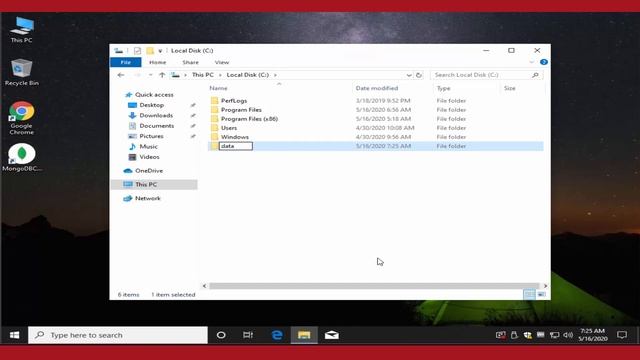Open the clock showing 7:25 AM
The height and width of the screenshot is (360, 640).
593,335
